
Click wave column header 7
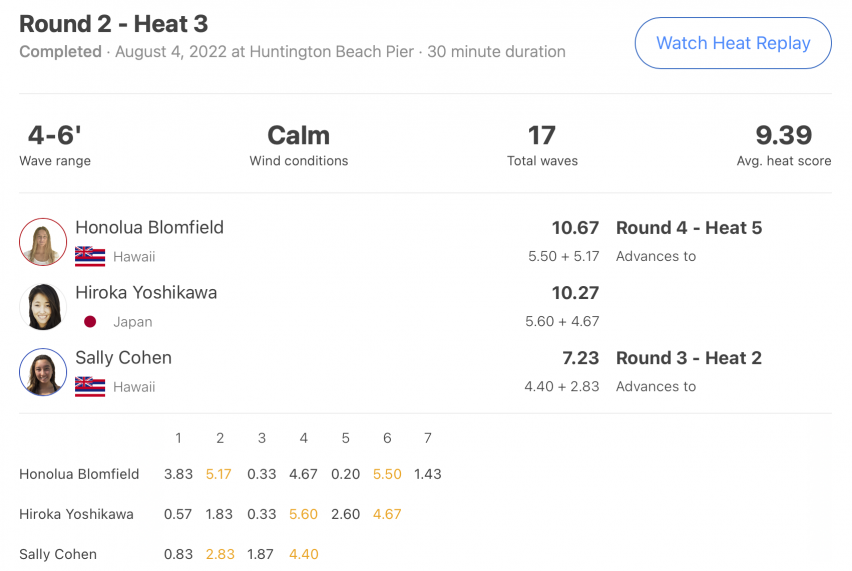pos(428,438)
